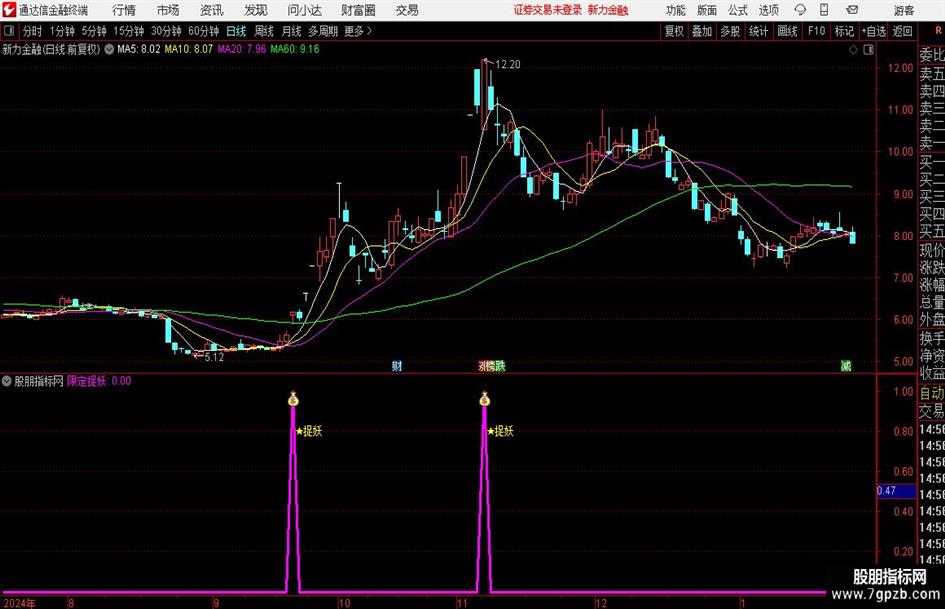Click the 多股 multi-stock toolbar button
945x609 pixels.
click(730, 31)
